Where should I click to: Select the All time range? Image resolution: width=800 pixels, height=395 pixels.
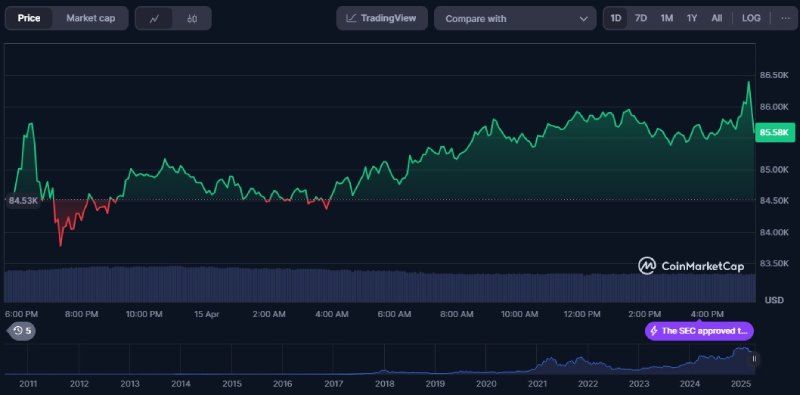pyautogui.click(x=716, y=18)
